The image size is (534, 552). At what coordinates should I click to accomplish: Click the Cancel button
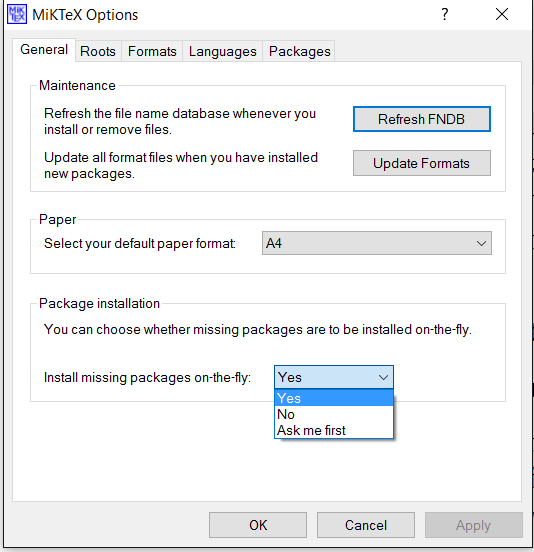click(x=366, y=525)
